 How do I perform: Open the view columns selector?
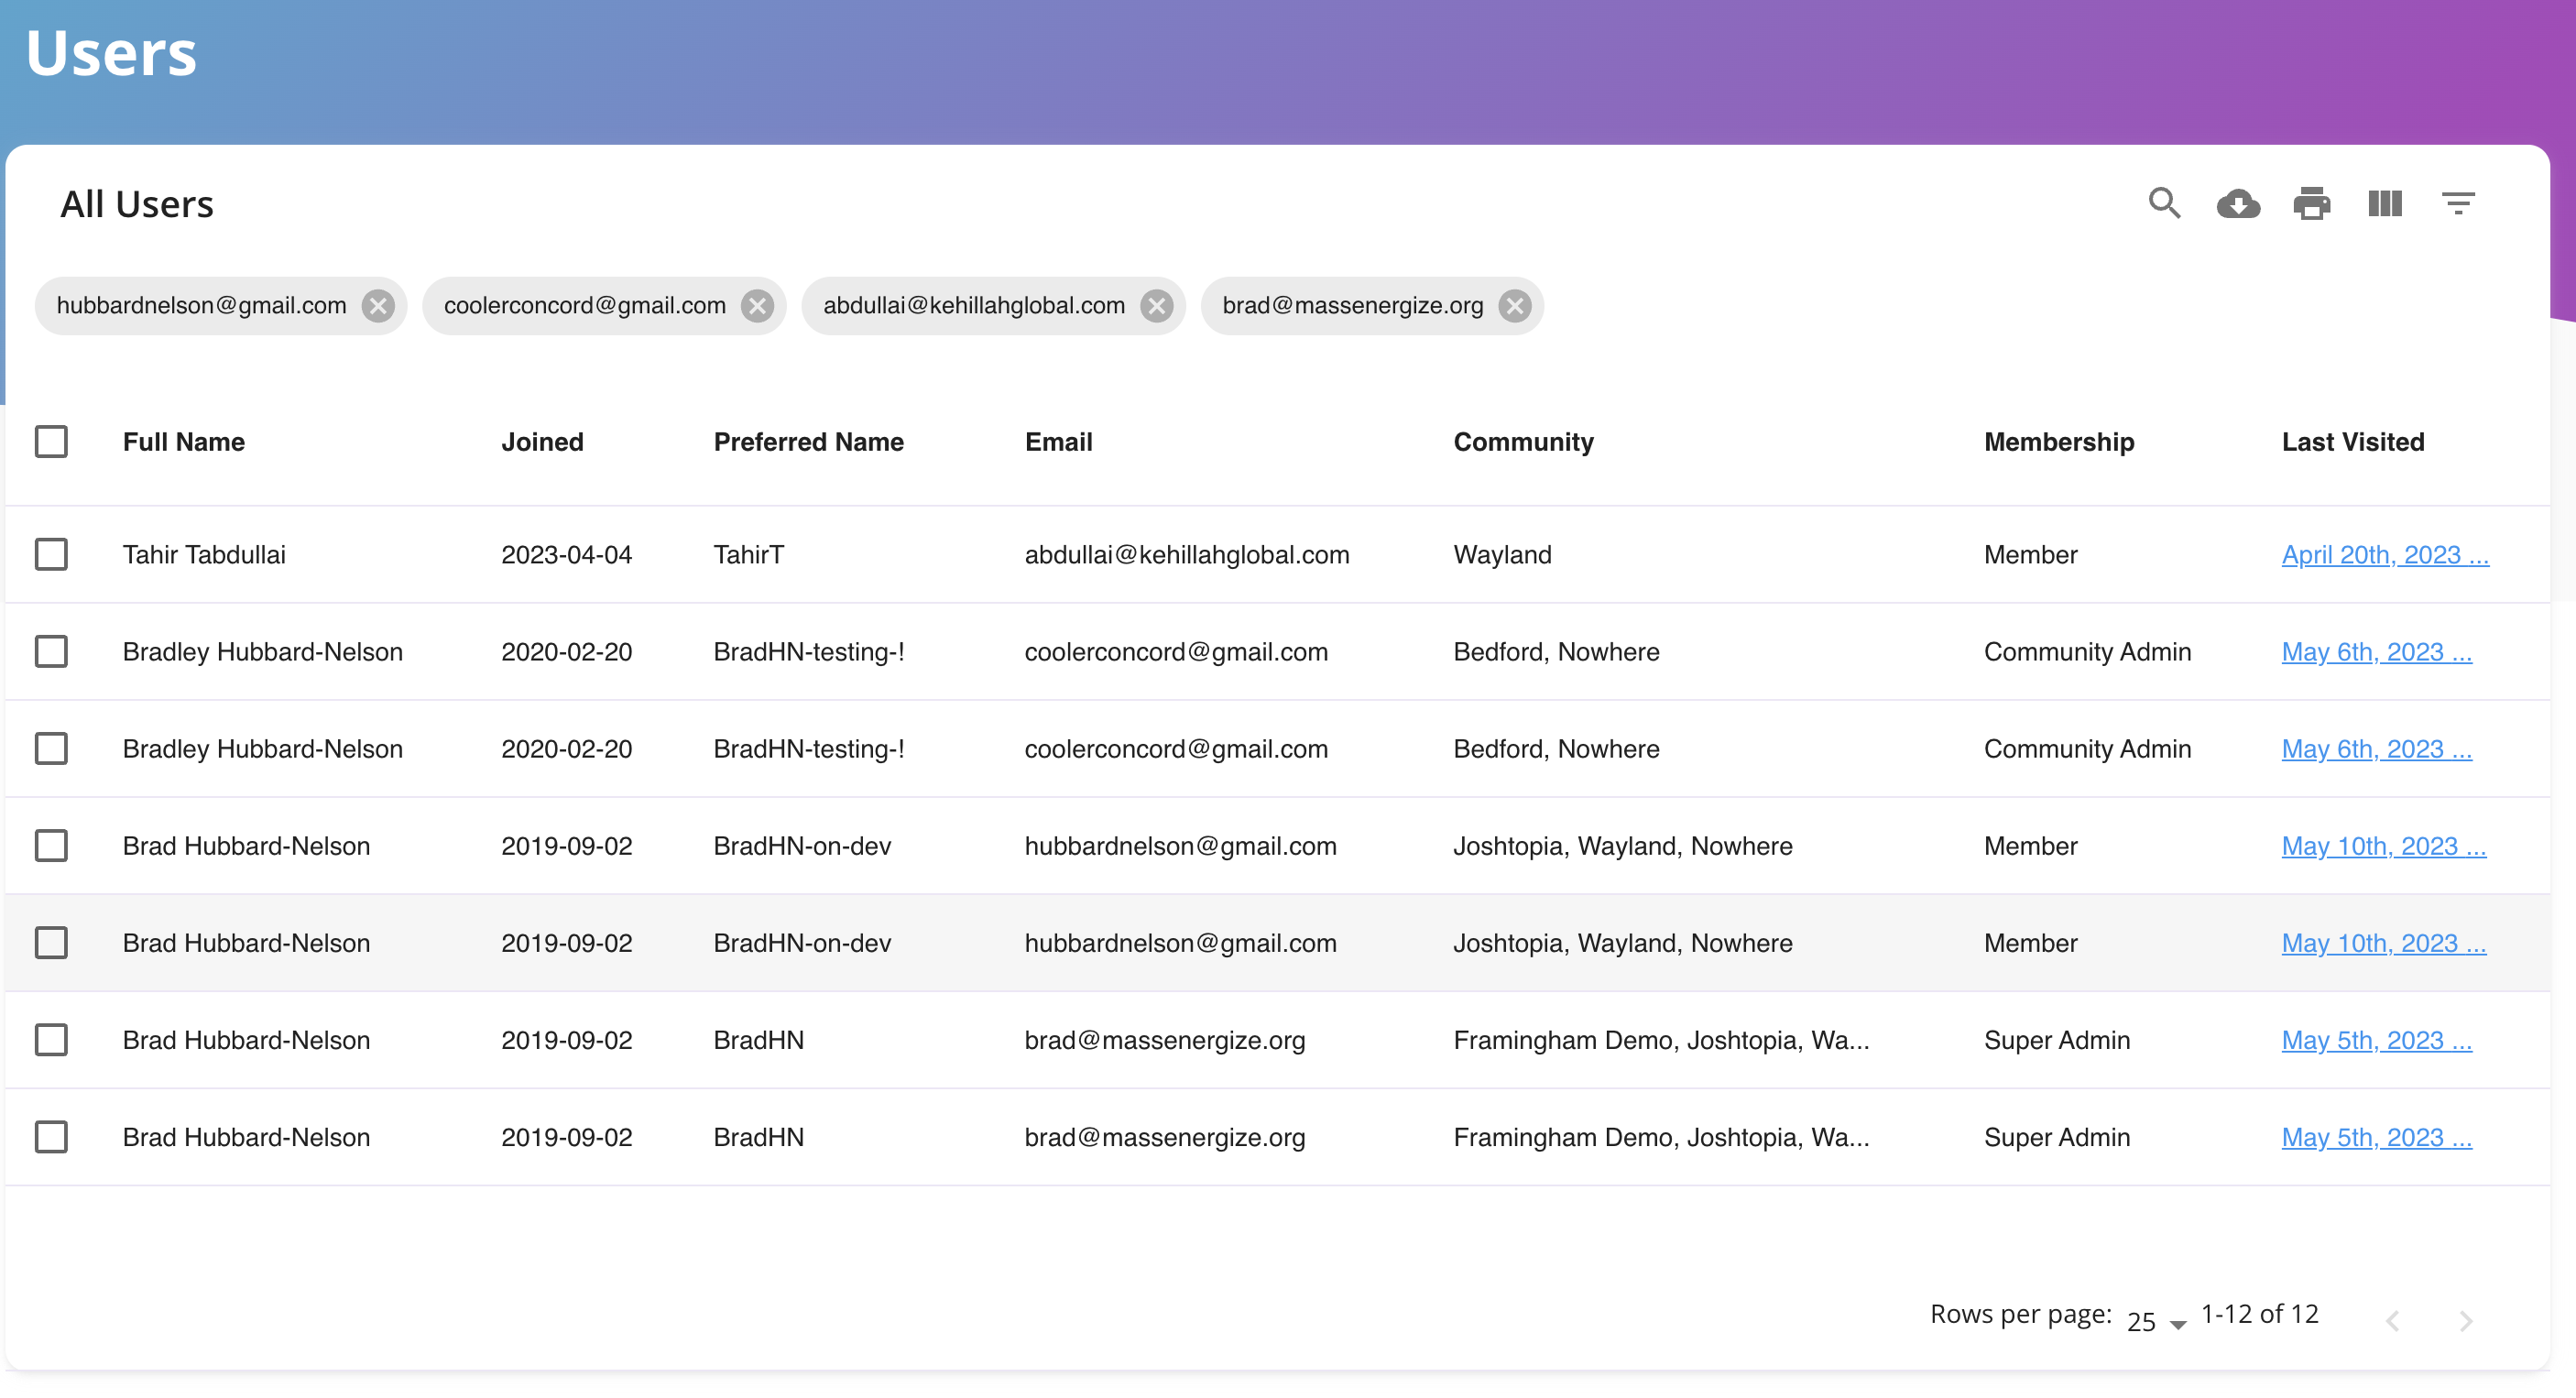tap(2385, 203)
